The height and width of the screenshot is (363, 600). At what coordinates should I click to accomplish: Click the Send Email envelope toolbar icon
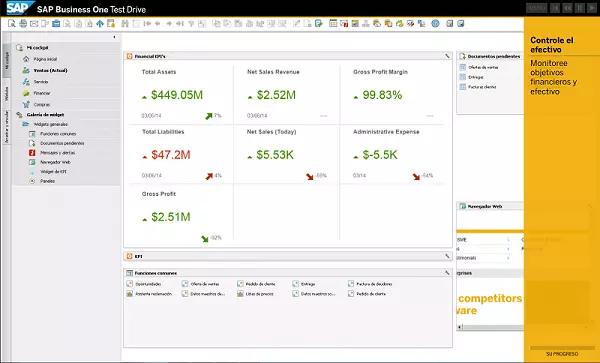(34, 24)
